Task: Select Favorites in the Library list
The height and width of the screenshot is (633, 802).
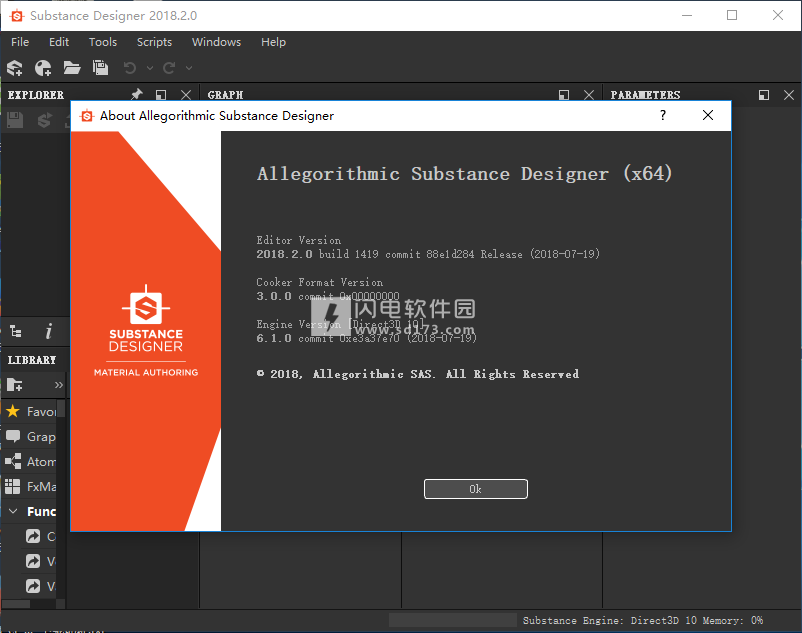Action: 30,412
